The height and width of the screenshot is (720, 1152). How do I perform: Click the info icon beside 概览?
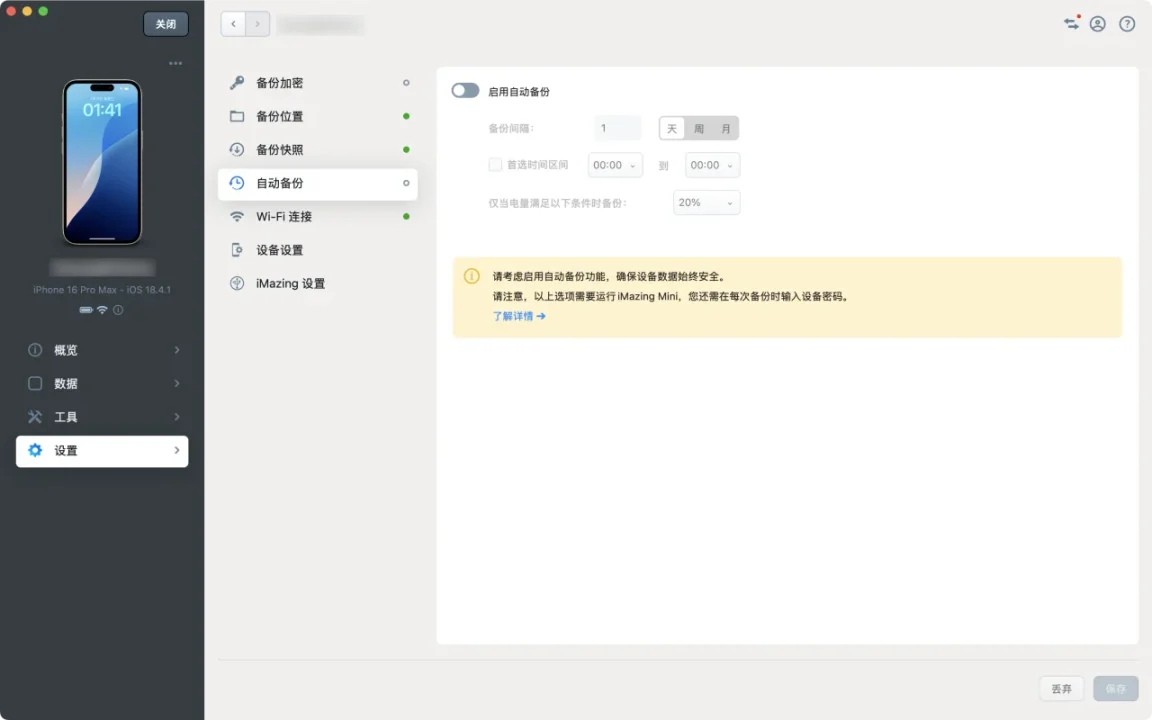(x=35, y=350)
